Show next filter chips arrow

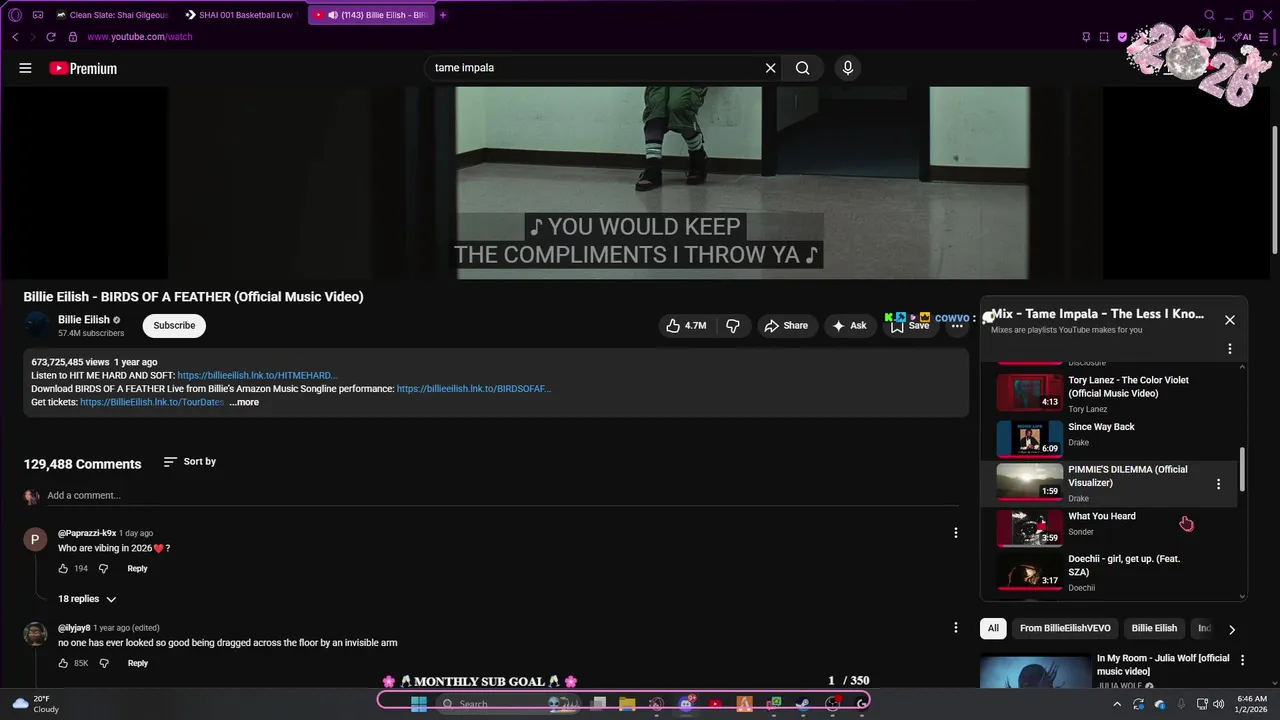click(1232, 629)
